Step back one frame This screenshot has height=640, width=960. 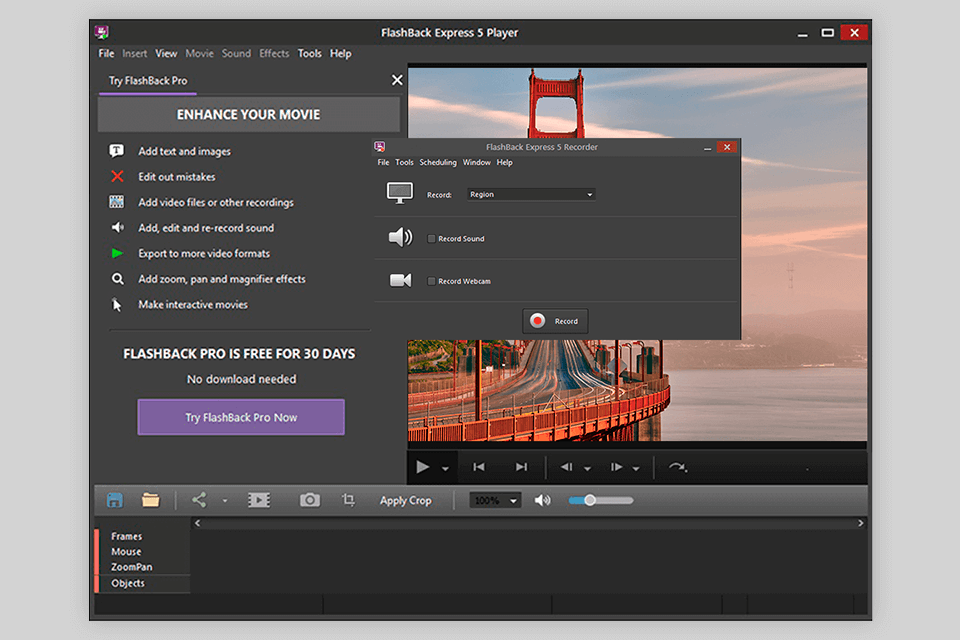pos(566,467)
